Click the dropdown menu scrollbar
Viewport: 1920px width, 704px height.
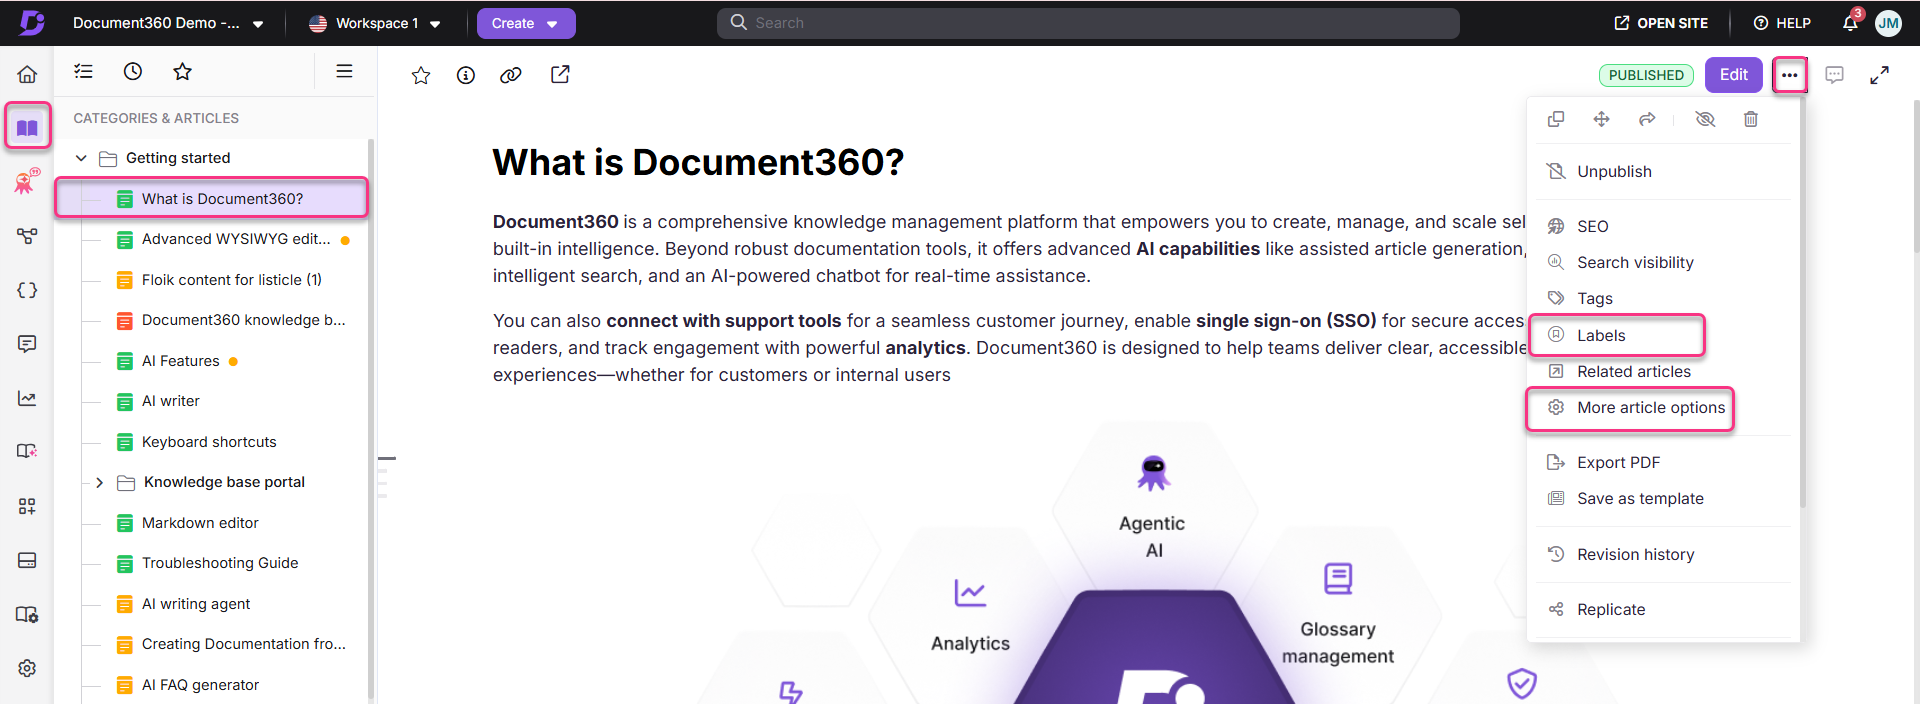click(1802, 300)
